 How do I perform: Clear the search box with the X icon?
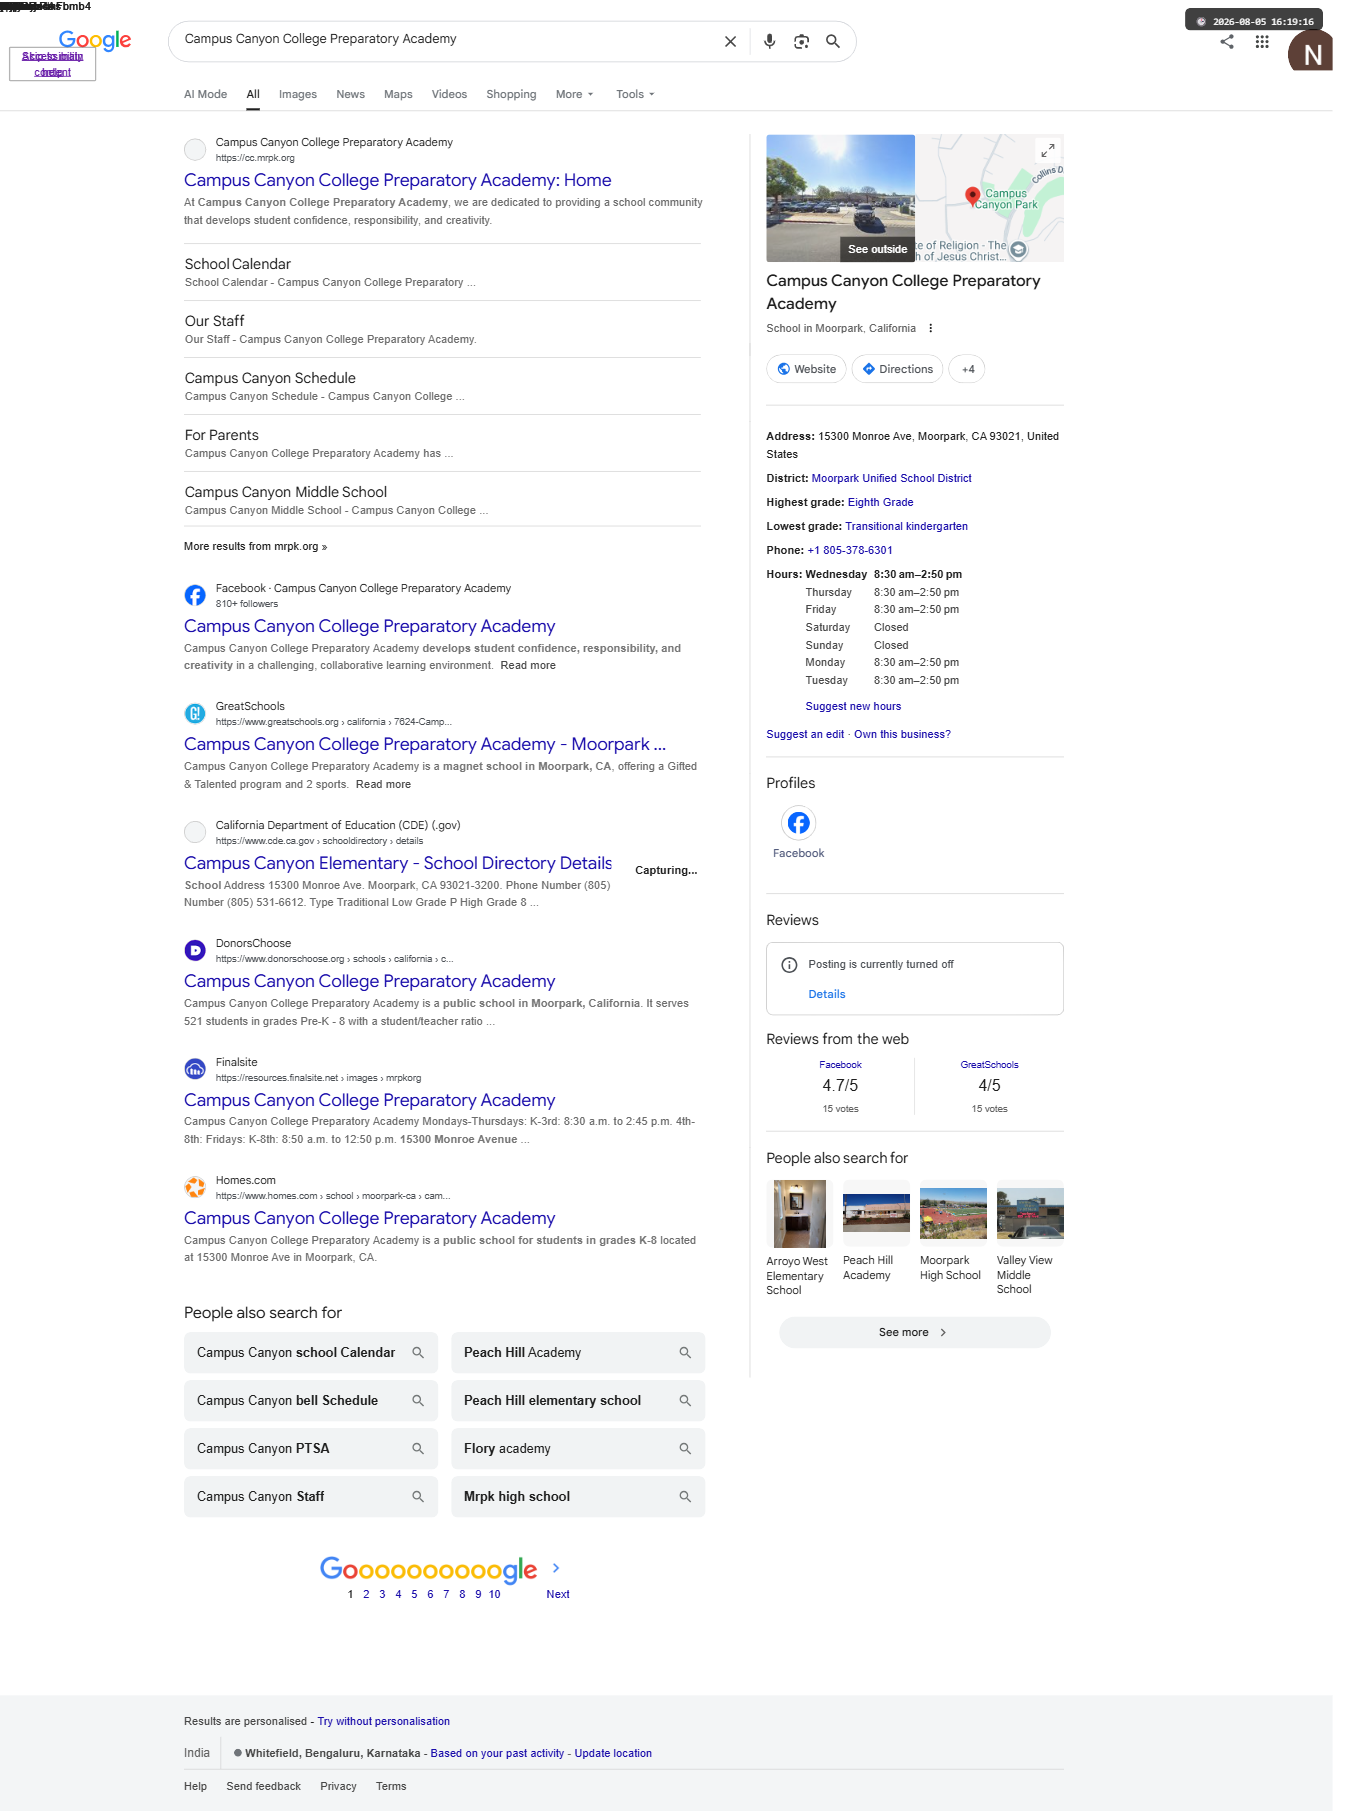coord(730,41)
